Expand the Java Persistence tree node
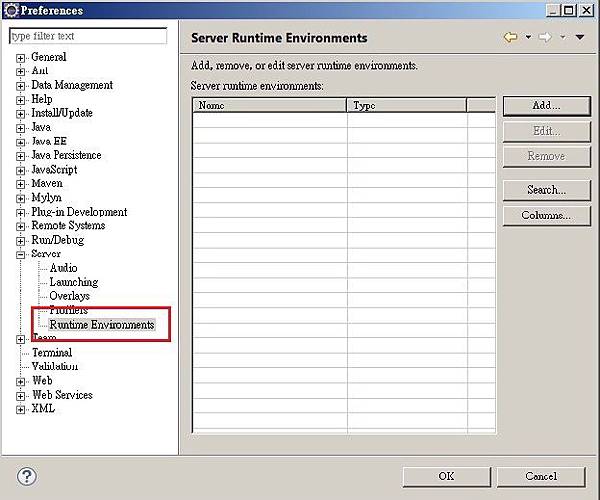The width and height of the screenshot is (600, 500). [20, 156]
